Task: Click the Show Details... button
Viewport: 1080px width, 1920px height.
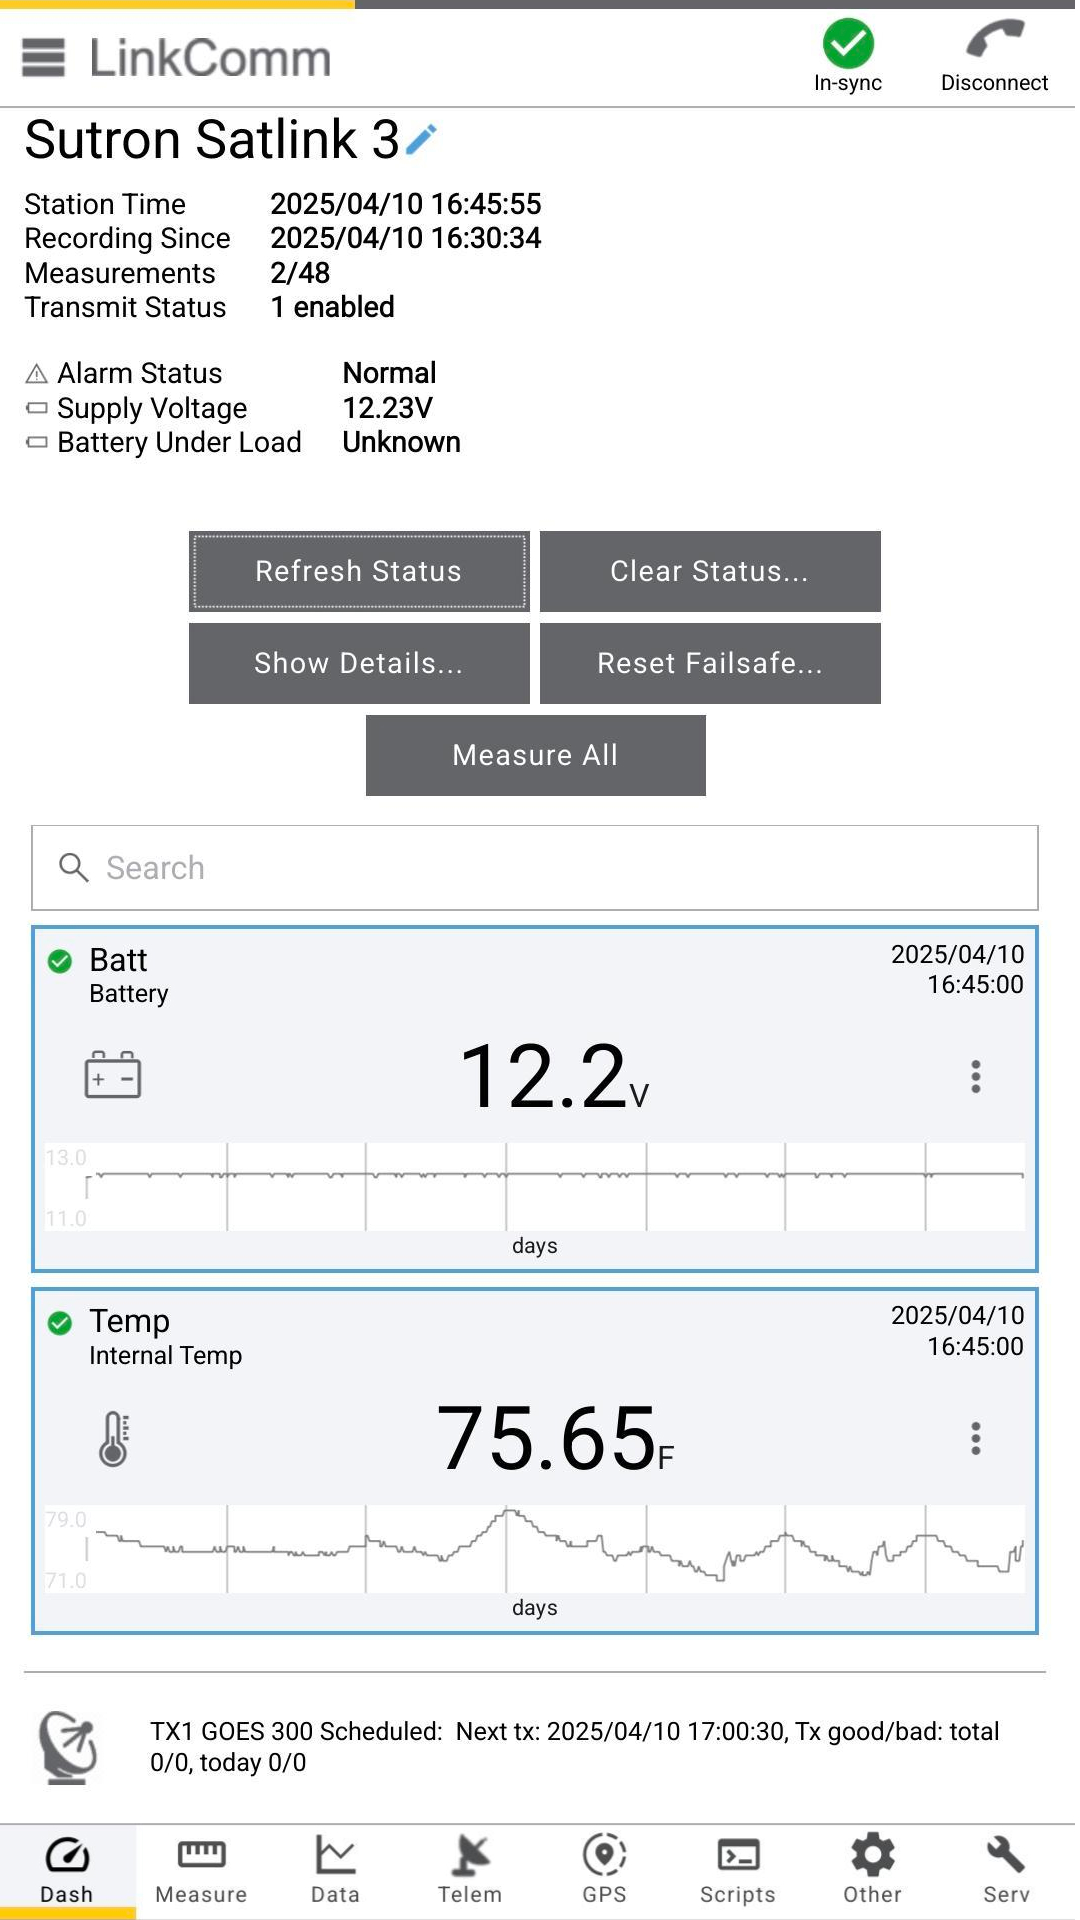Action: coord(359,663)
